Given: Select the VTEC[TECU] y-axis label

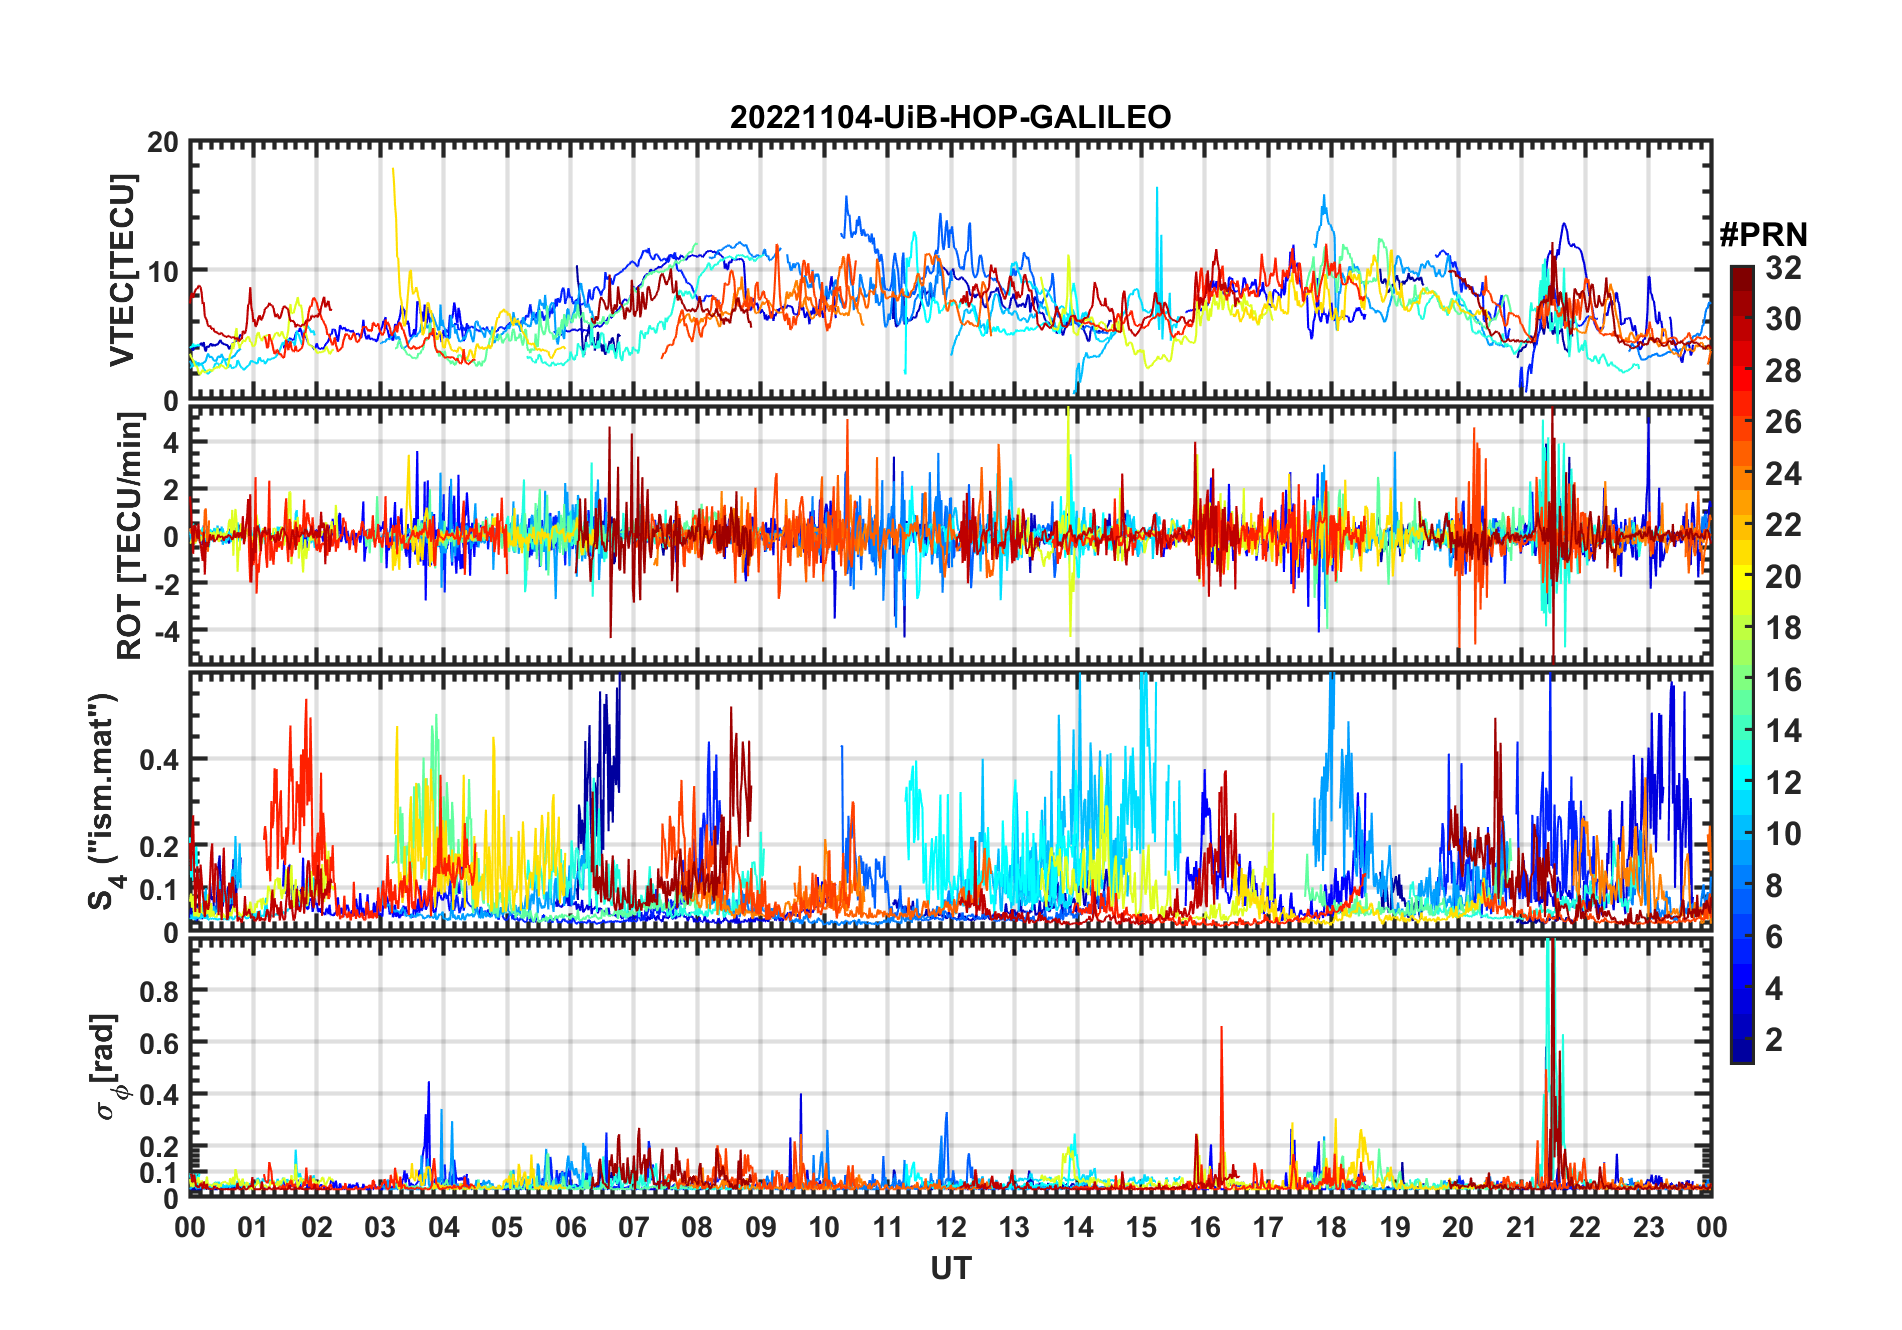Looking at the screenshot, I should pos(122,270).
